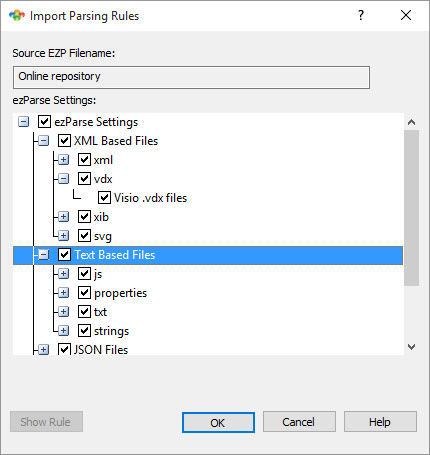Screen dimensions: 430x455
Task: Click the help question mark in title bar
Action: pyautogui.click(x=361, y=15)
